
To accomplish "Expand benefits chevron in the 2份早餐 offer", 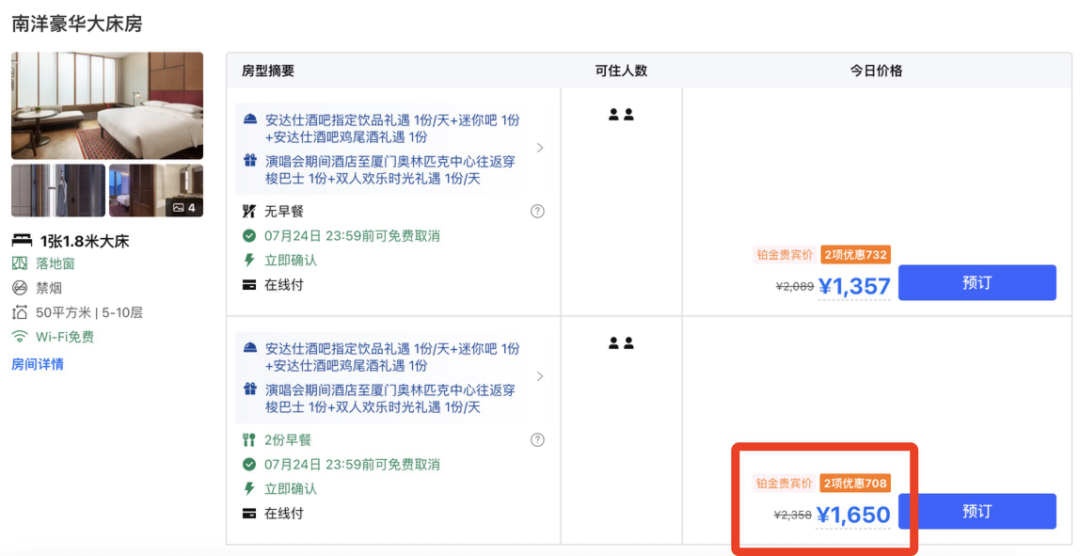I will (540, 377).
